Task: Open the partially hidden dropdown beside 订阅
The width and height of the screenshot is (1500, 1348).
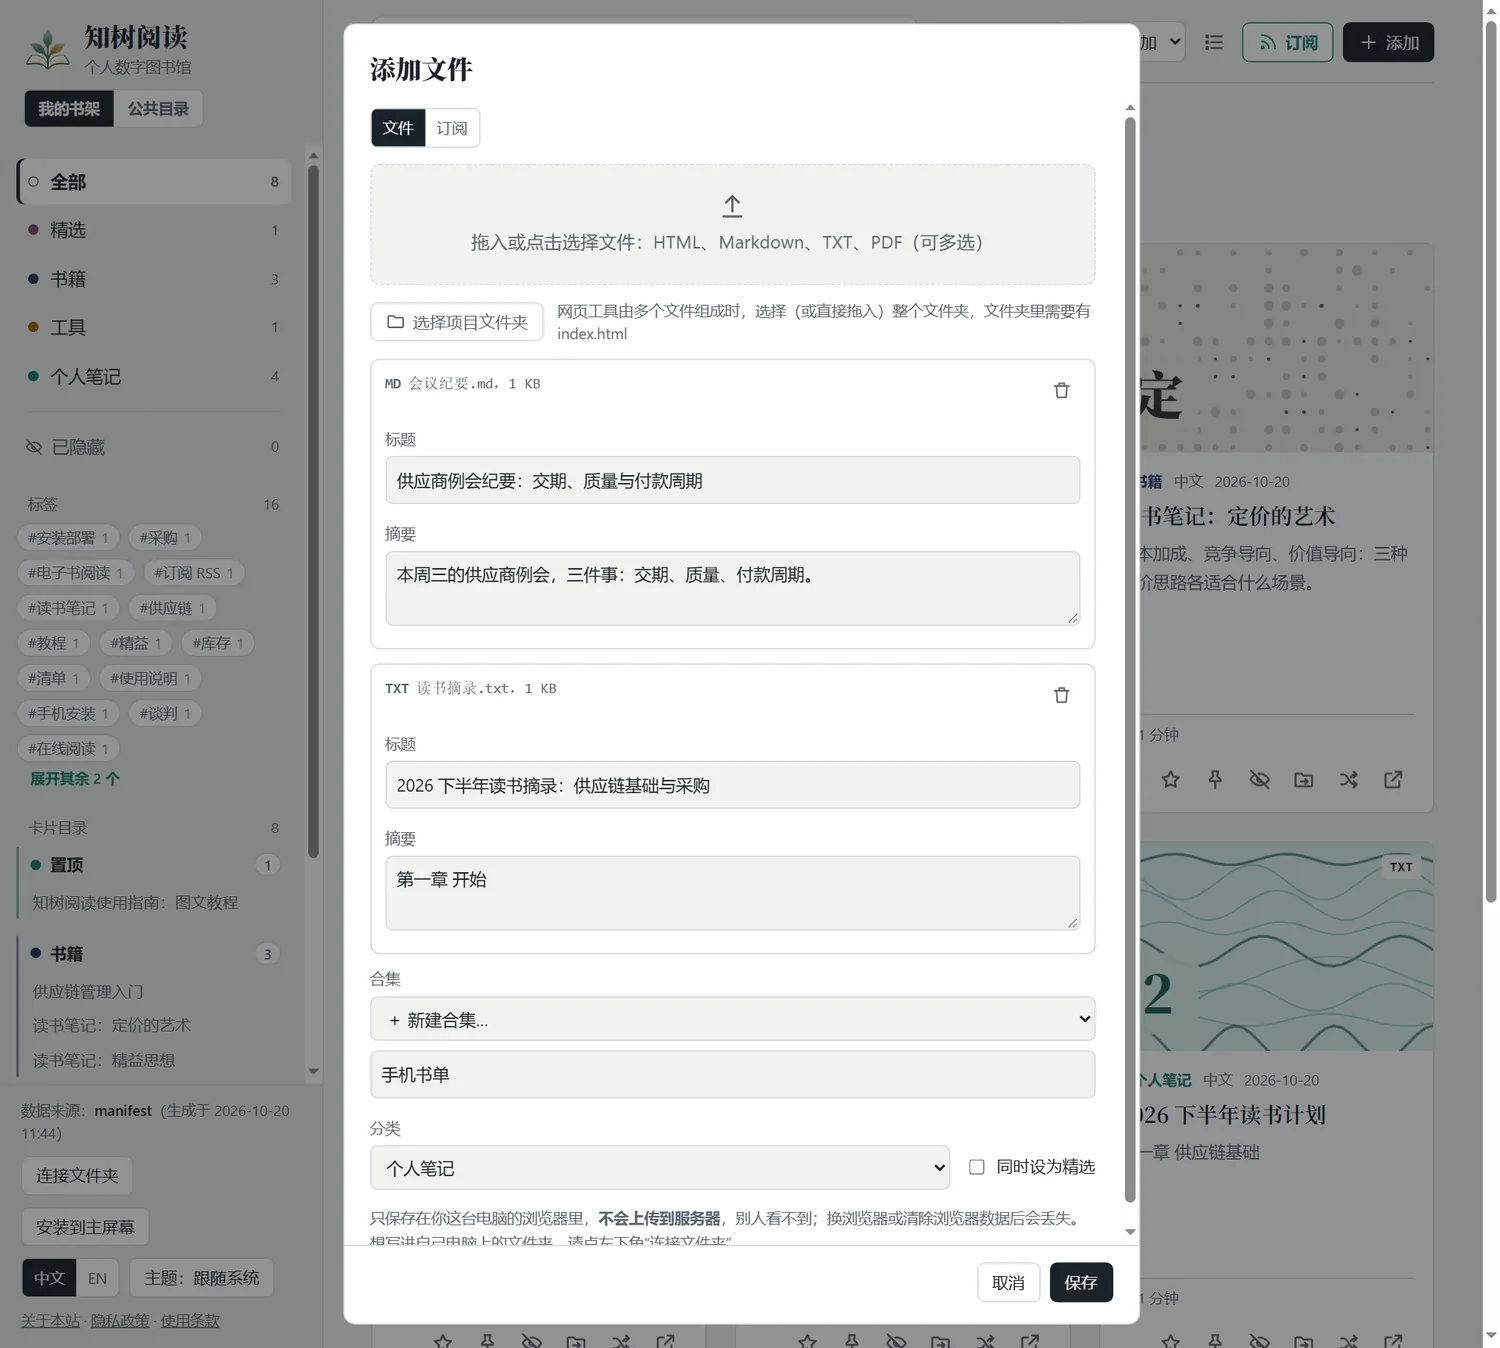Action: tap(1162, 42)
